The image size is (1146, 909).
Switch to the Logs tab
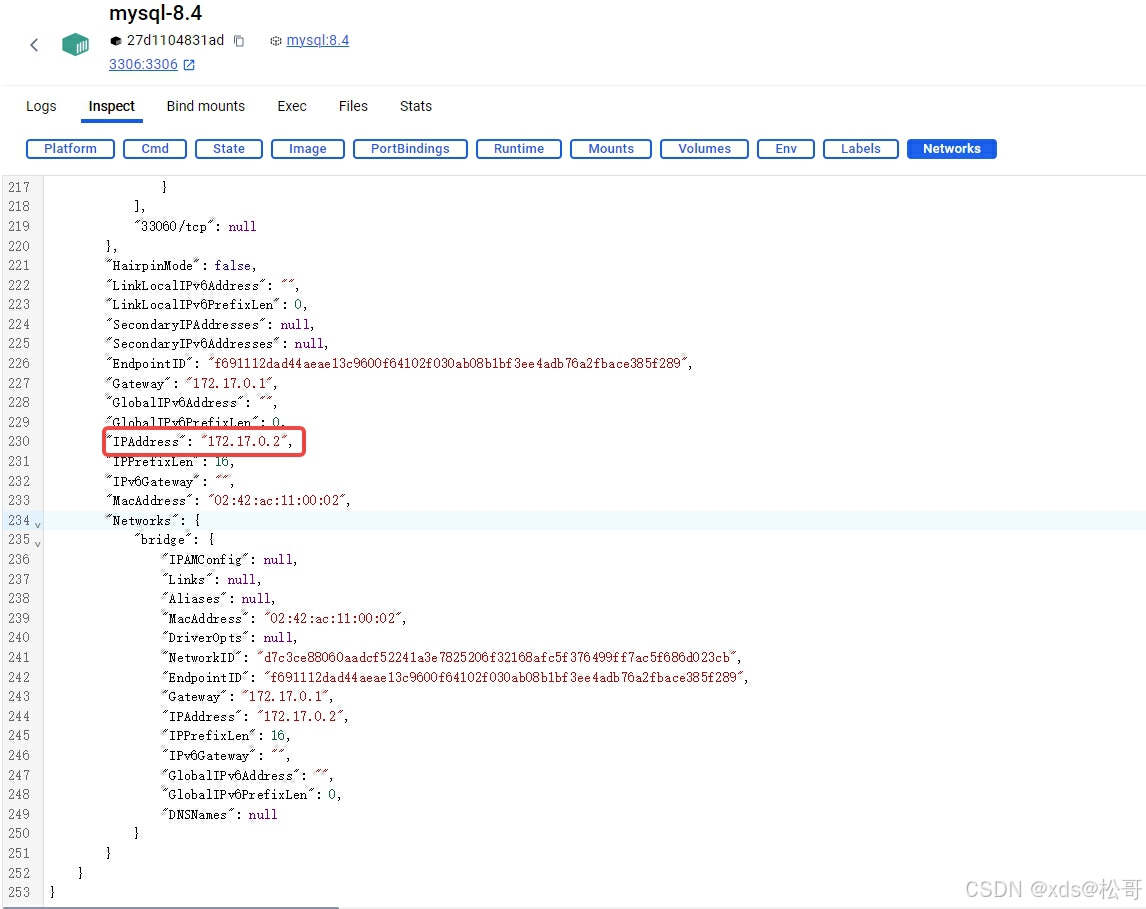41,106
